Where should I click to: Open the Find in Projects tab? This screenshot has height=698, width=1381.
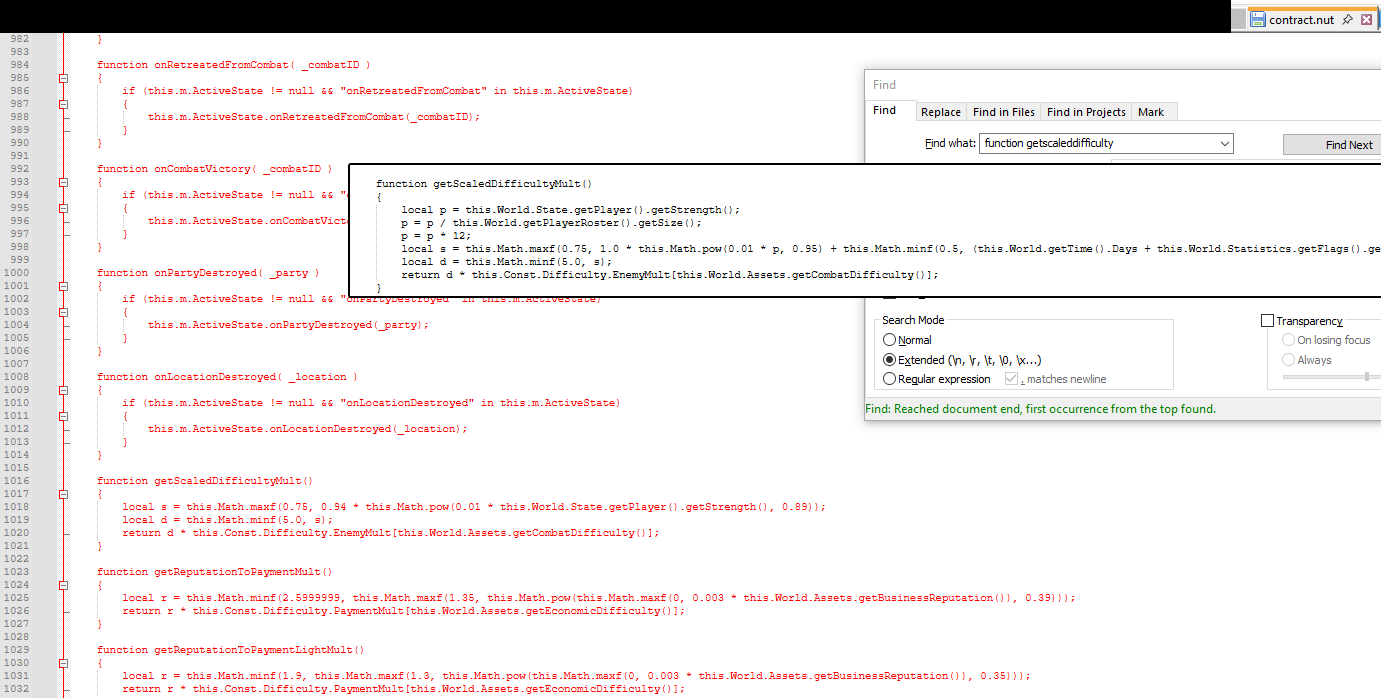tap(1086, 112)
